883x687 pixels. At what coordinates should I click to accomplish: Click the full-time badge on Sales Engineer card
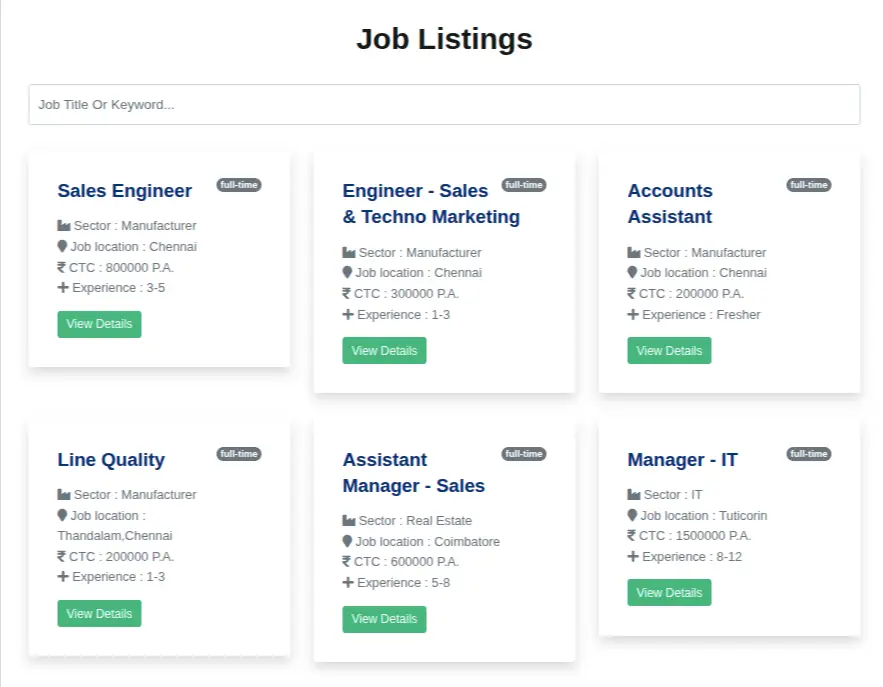pyautogui.click(x=239, y=185)
